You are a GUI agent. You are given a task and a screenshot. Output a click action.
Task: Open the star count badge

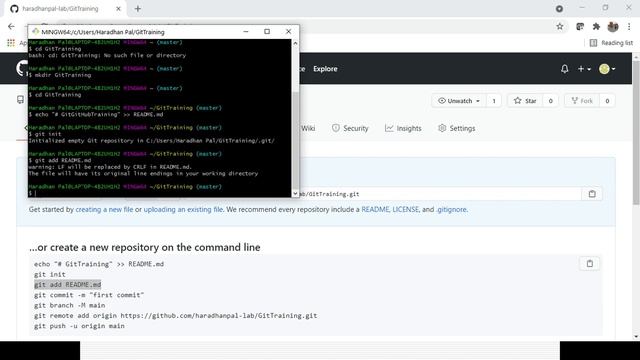[x=551, y=101]
